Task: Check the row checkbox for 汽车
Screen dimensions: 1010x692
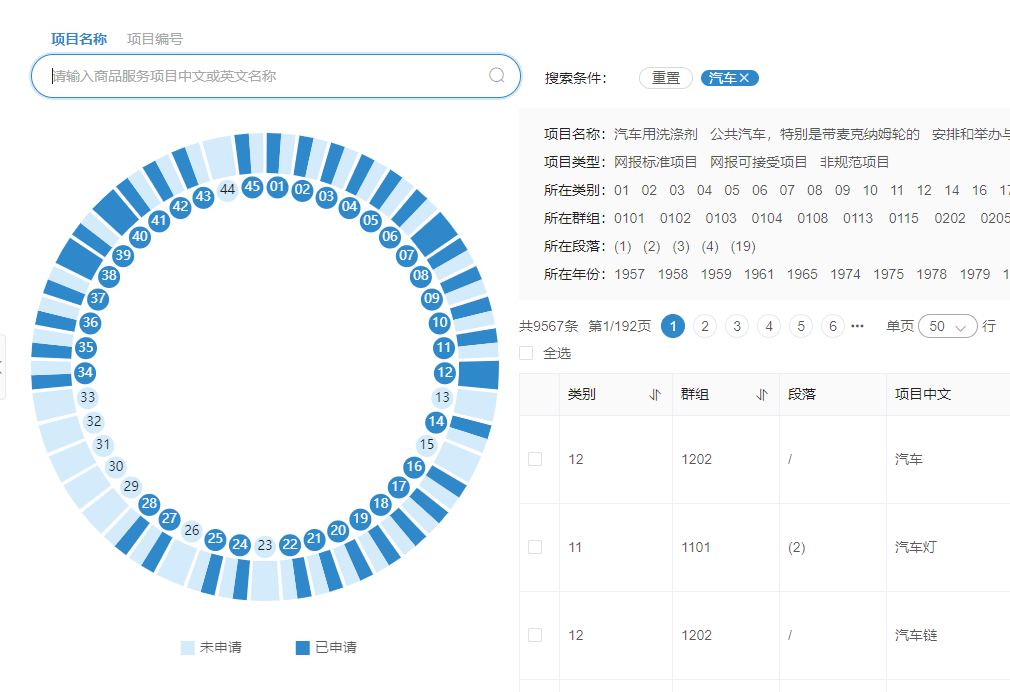Action: [535, 459]
